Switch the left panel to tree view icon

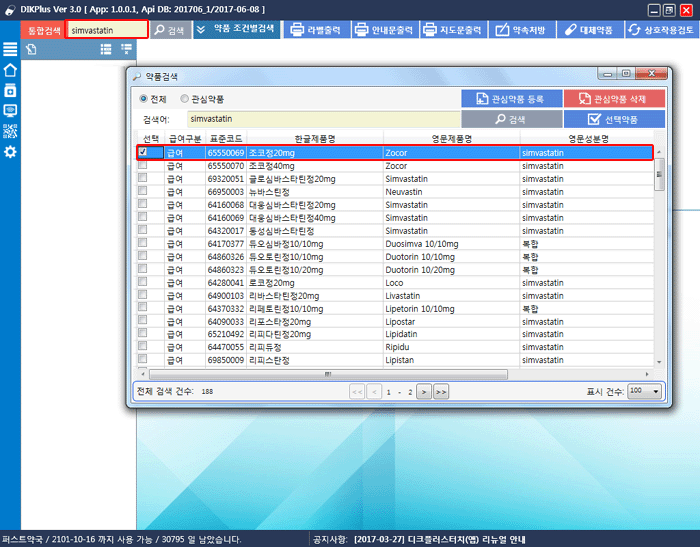click(126, 49)
